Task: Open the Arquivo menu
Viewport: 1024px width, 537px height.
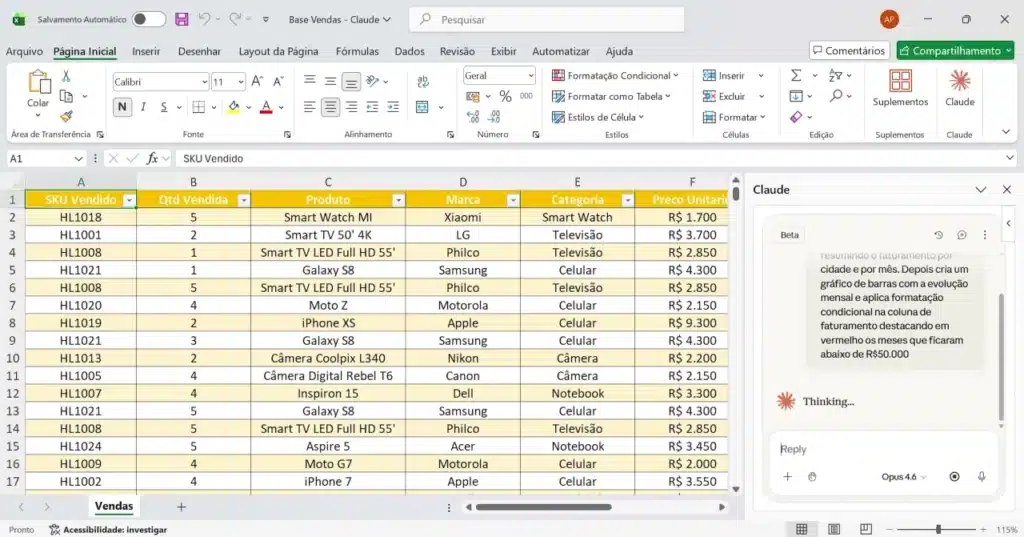Action: point(24,51)
